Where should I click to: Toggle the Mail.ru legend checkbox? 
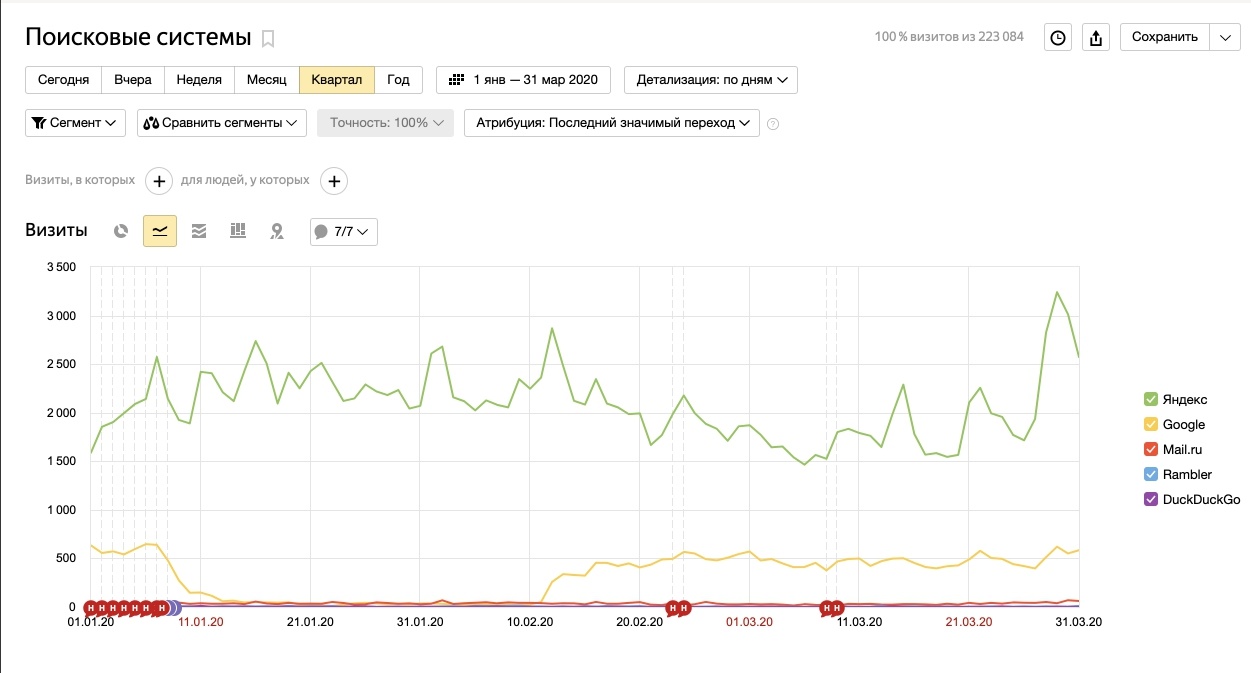(1151, 450)
